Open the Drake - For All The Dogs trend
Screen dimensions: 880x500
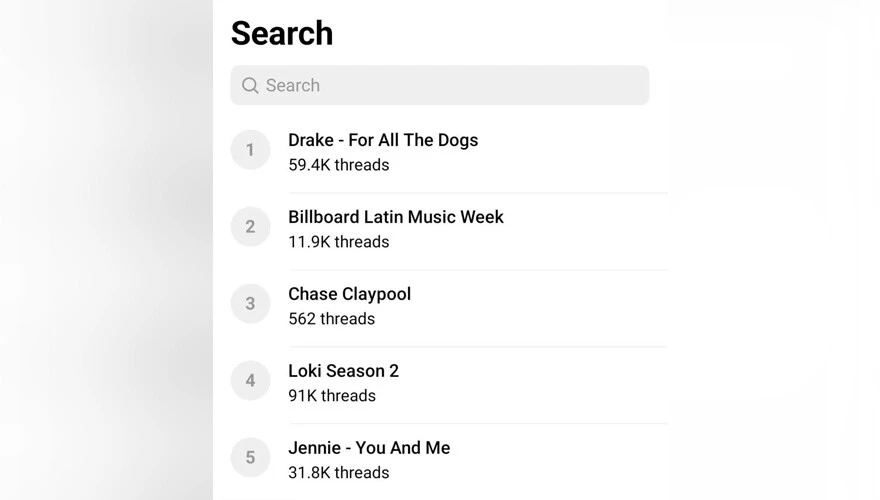coord(383,140)
